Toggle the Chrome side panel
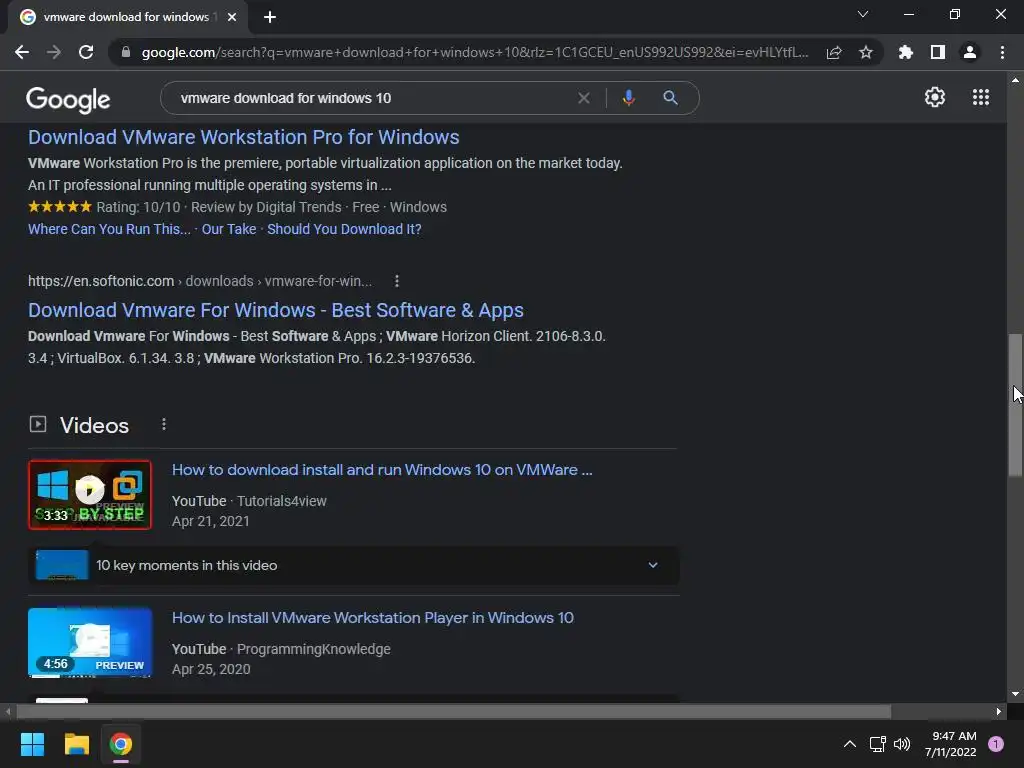The image size is (1024, 768). pyautogui.click(x=938, y=52)
